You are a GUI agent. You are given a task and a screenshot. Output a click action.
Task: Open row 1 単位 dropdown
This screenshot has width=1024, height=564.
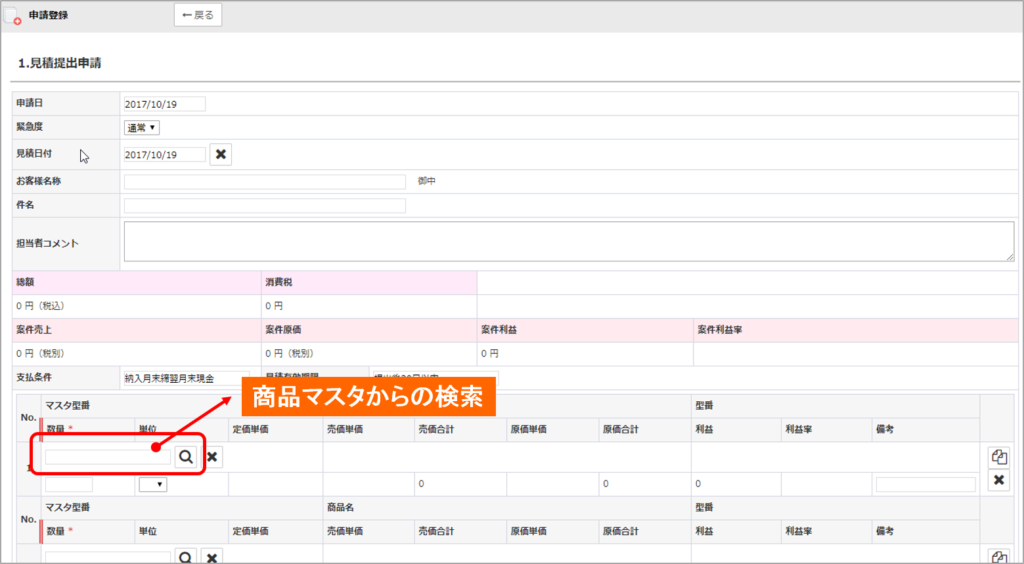tap(153, 484)
